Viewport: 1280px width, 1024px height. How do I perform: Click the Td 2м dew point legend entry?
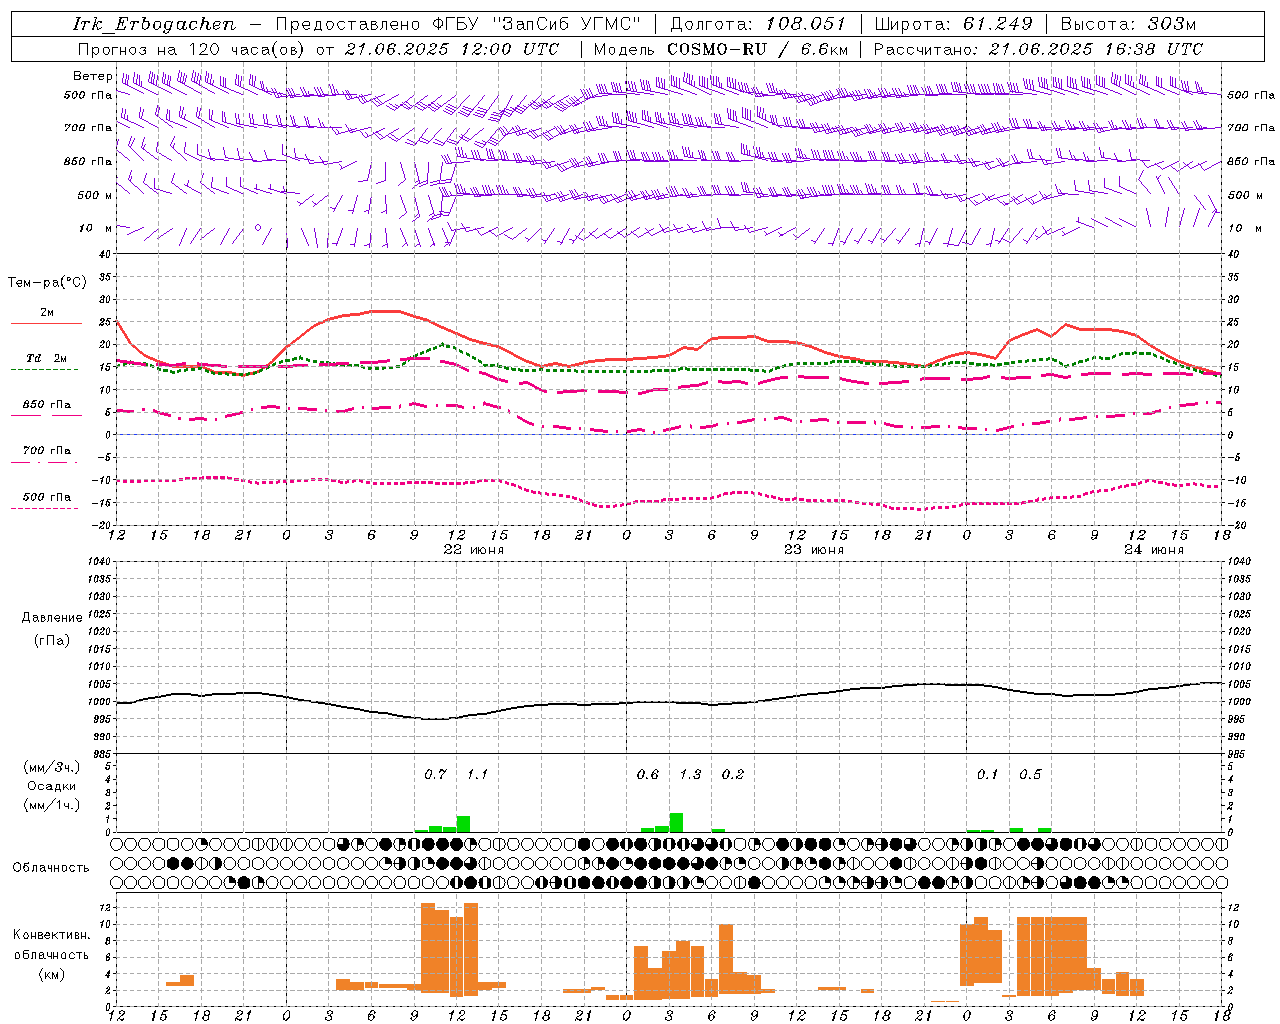tap(46, 362)
